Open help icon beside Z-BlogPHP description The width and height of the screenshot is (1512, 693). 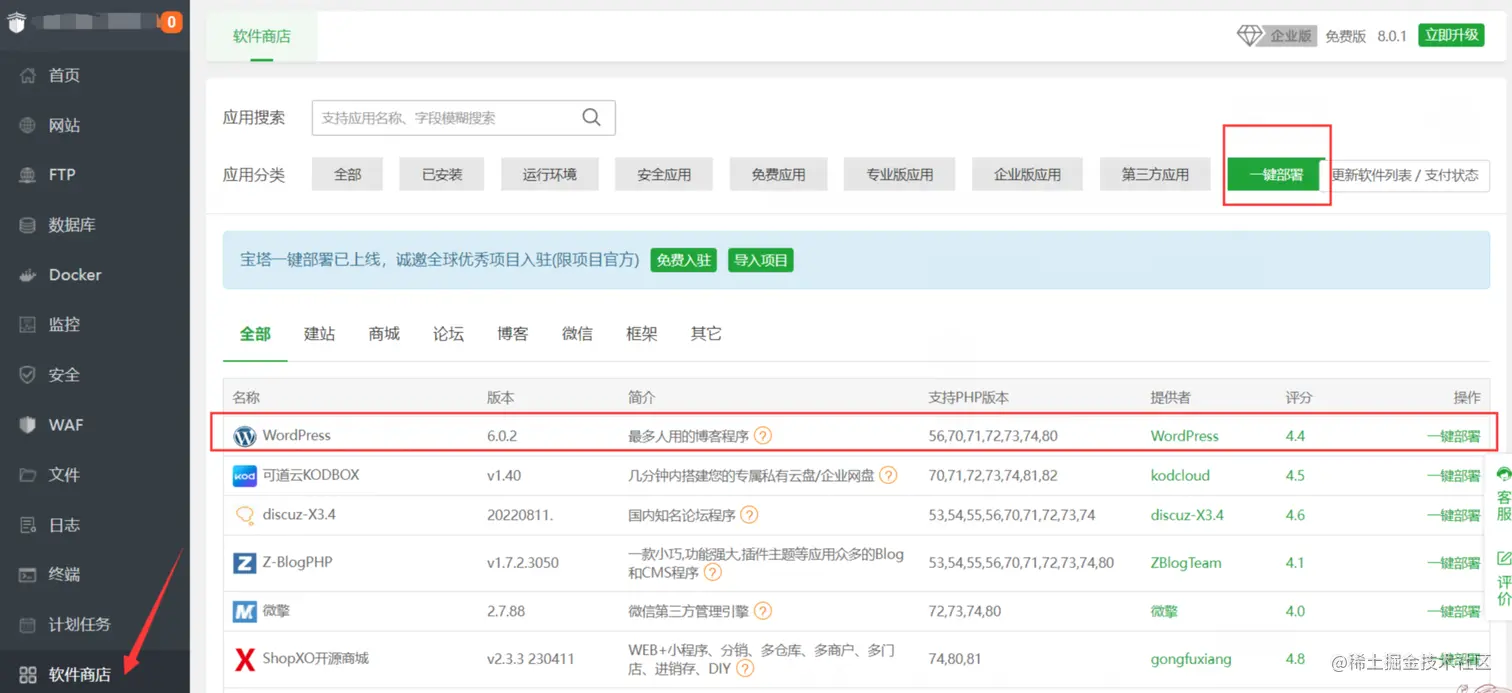click(x=713, y=573)
